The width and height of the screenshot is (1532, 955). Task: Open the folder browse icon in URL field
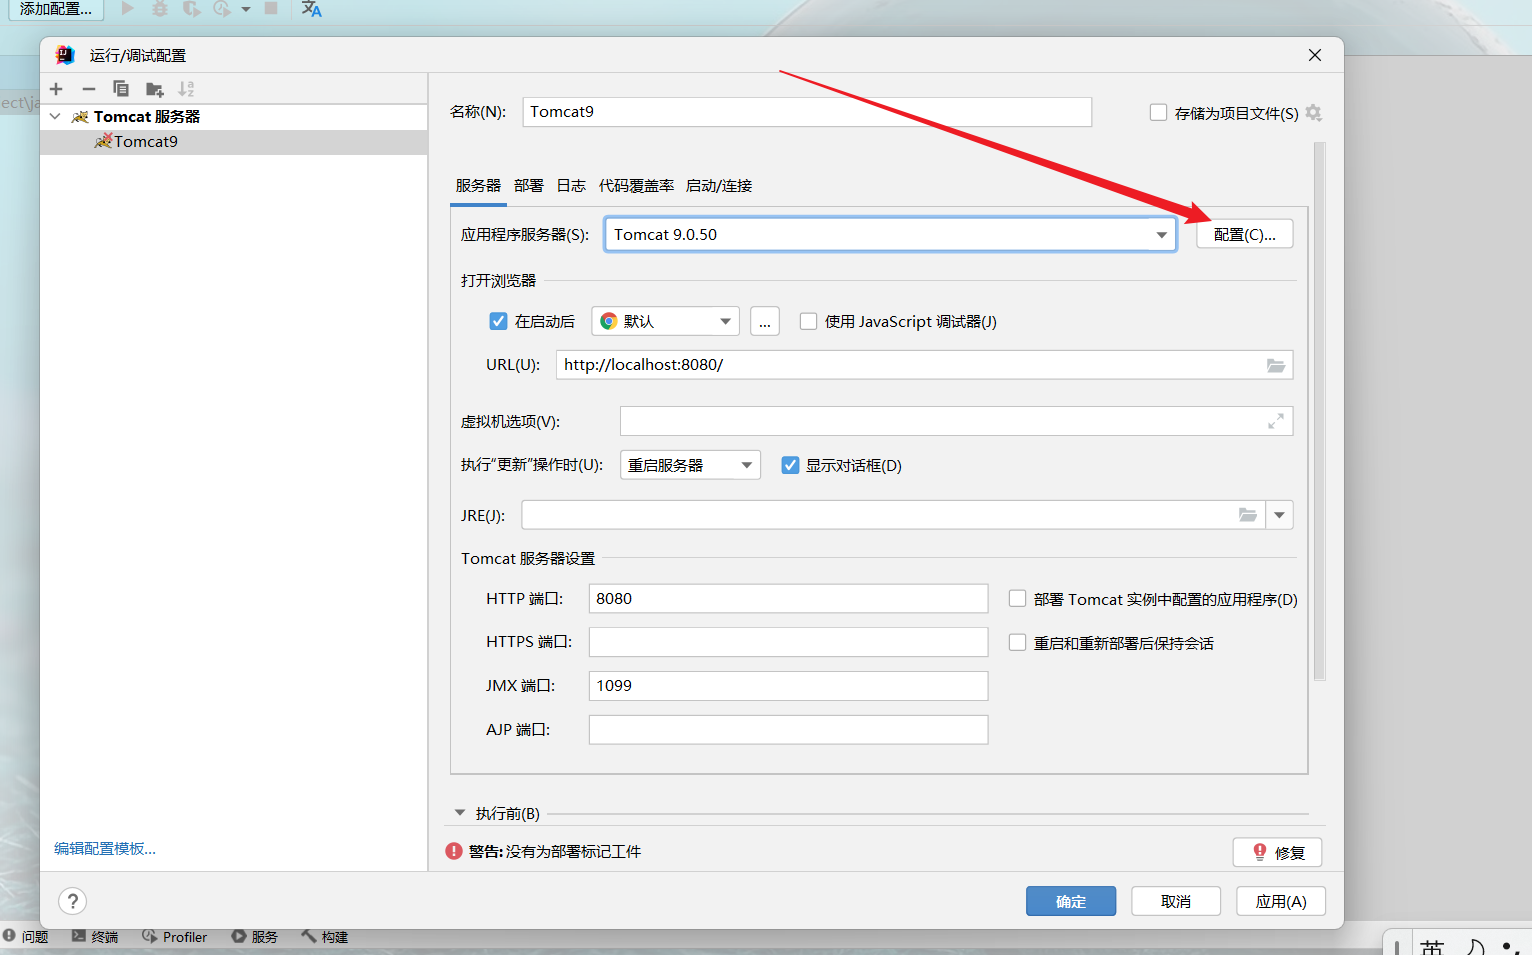[1276, 365]
